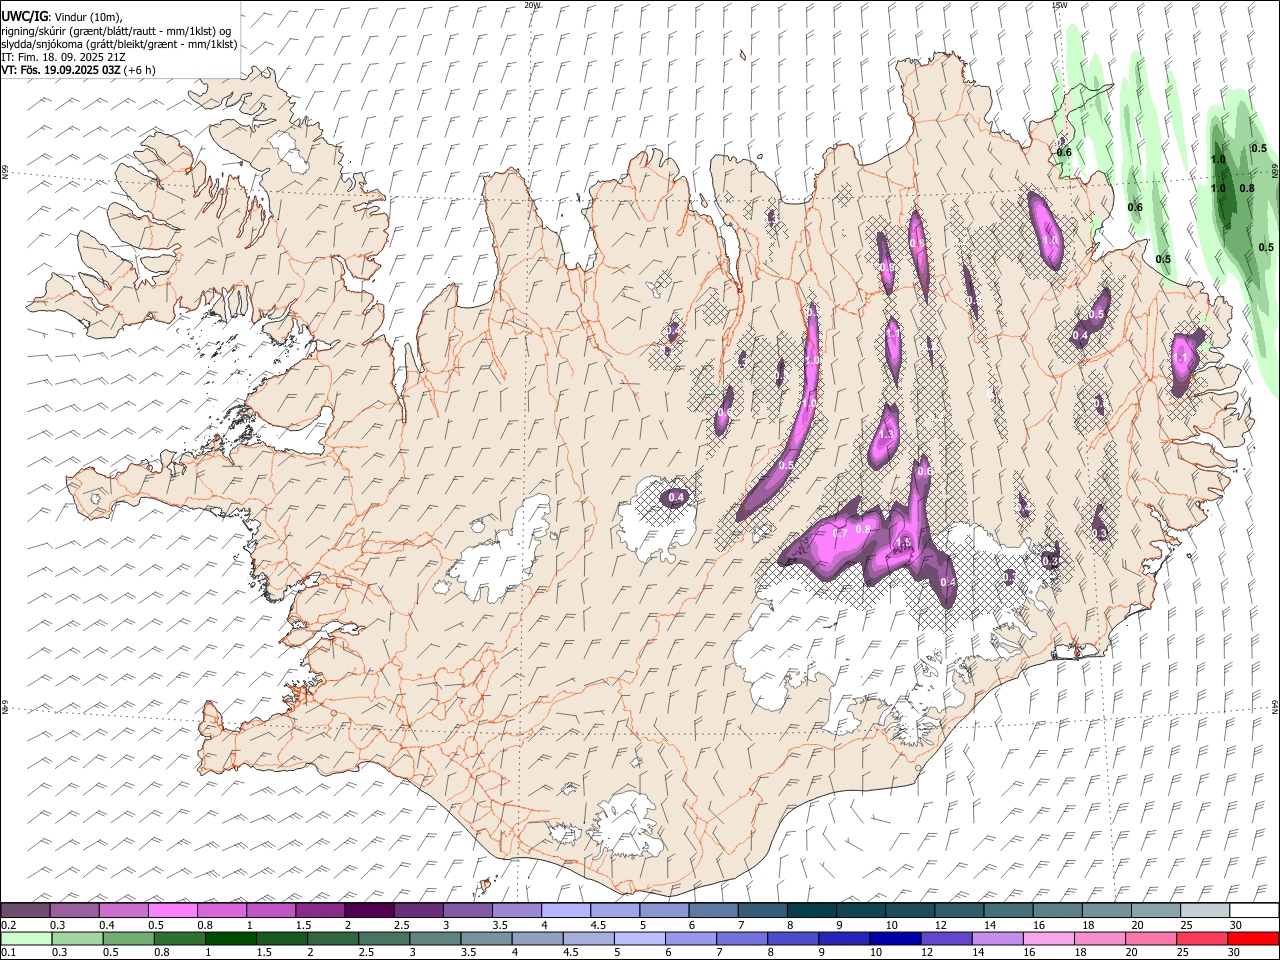This screenshot has width=1280, height=960.
Task: Click the bold 'UWC/IG' title text
Action: [x=24, y=16]
